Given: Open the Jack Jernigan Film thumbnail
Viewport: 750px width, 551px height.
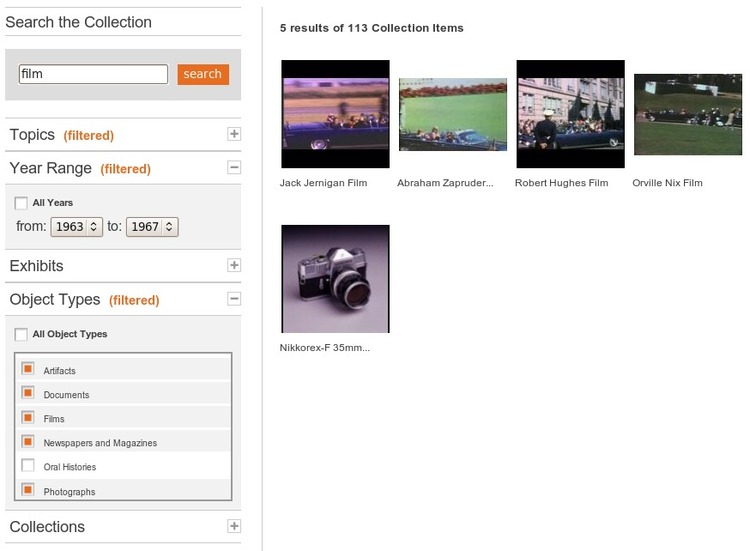Looking at the screenshot, I should tap(335, 114).
